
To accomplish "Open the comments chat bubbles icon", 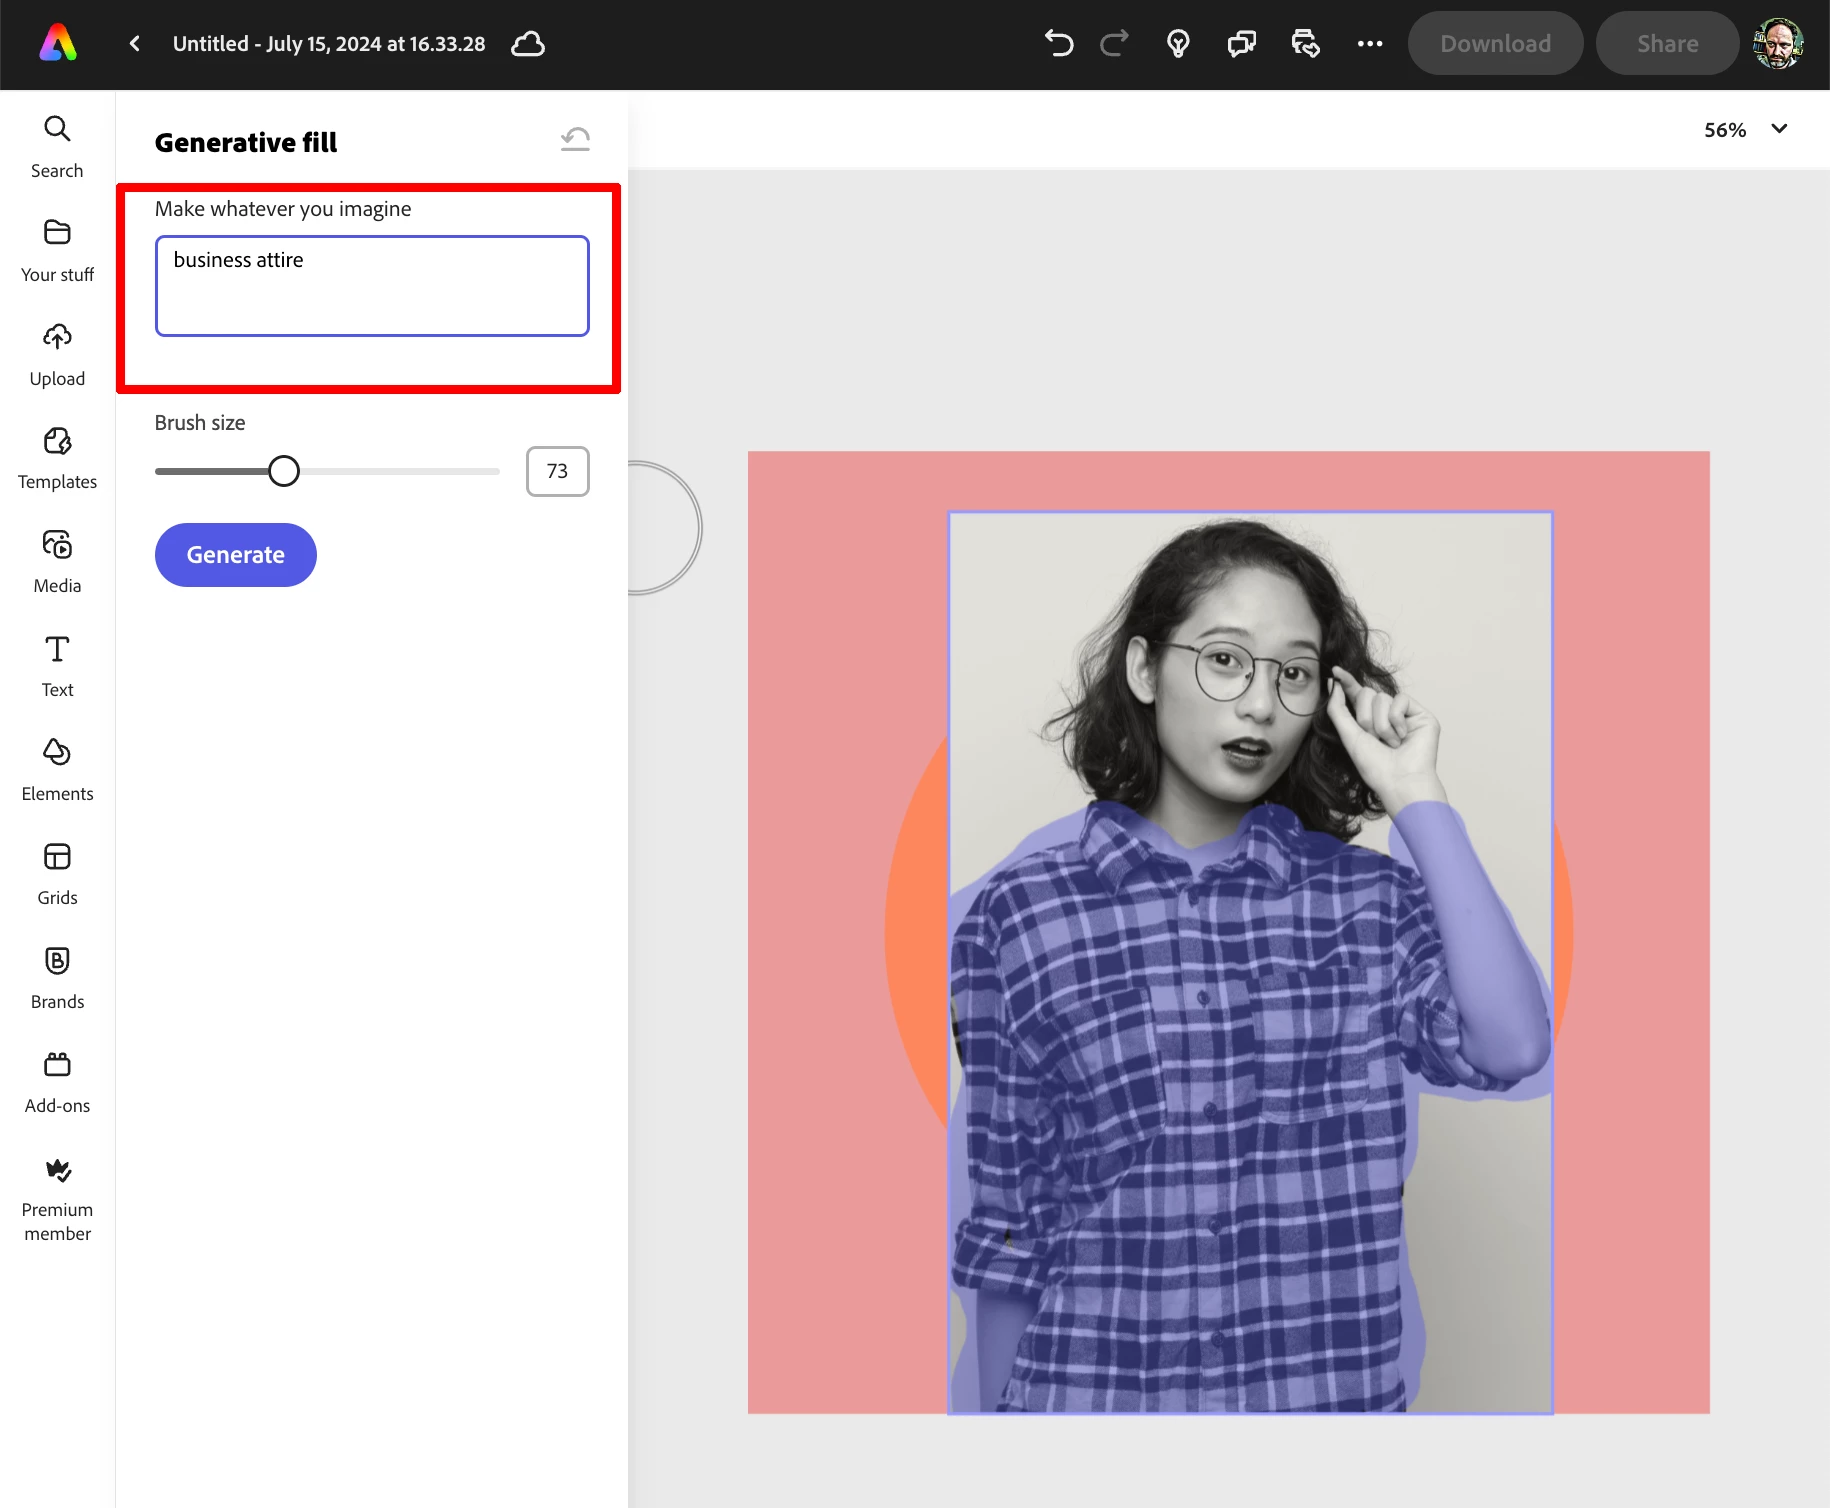I will [x=1242, y=43].
